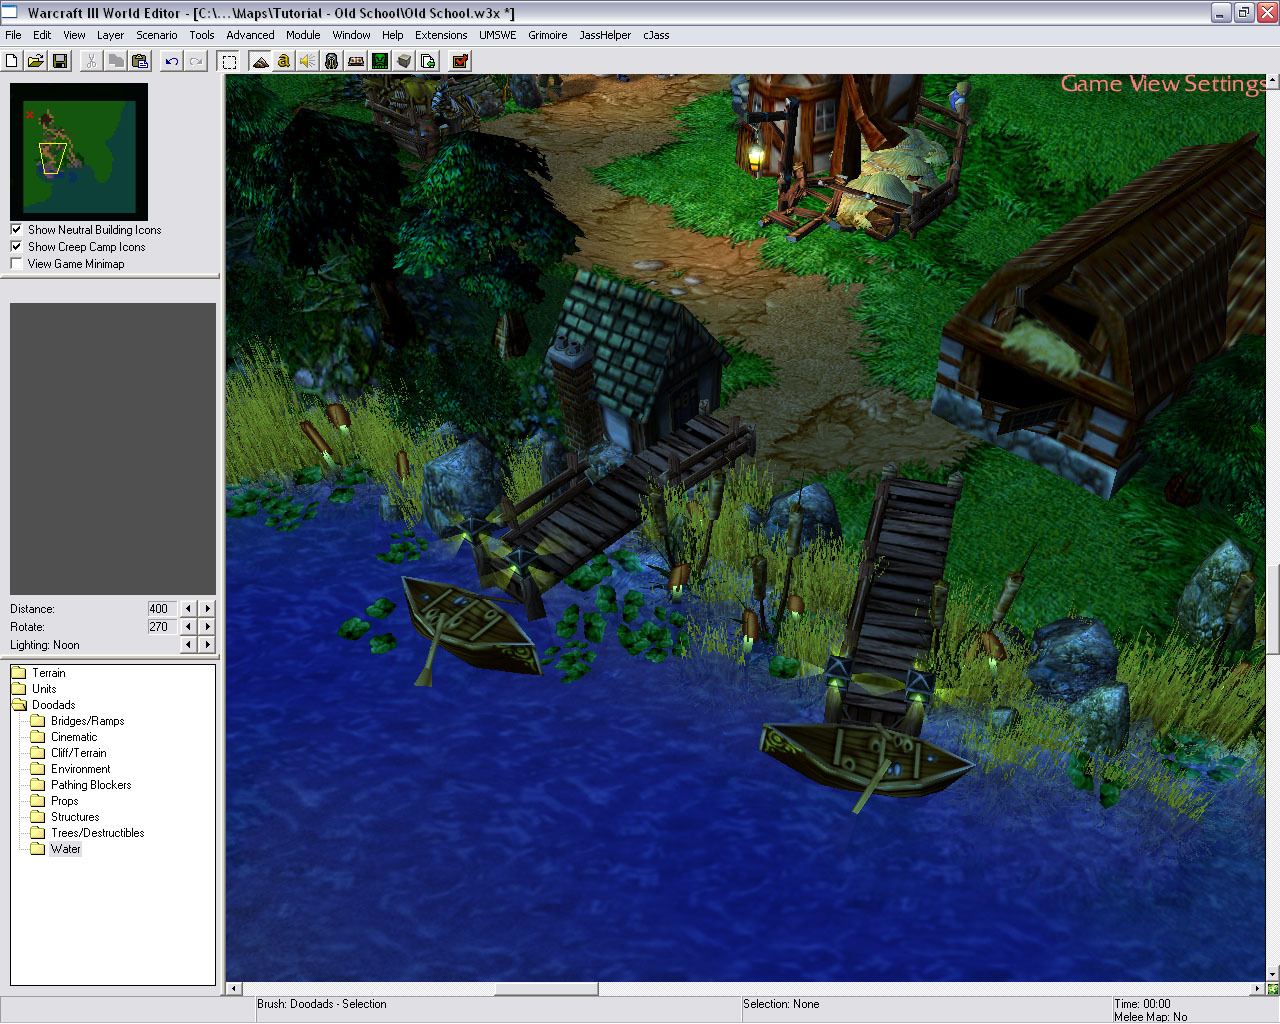Open the cJass menu
Screen dimensions: 1280x1024
(x=656, y=35)
